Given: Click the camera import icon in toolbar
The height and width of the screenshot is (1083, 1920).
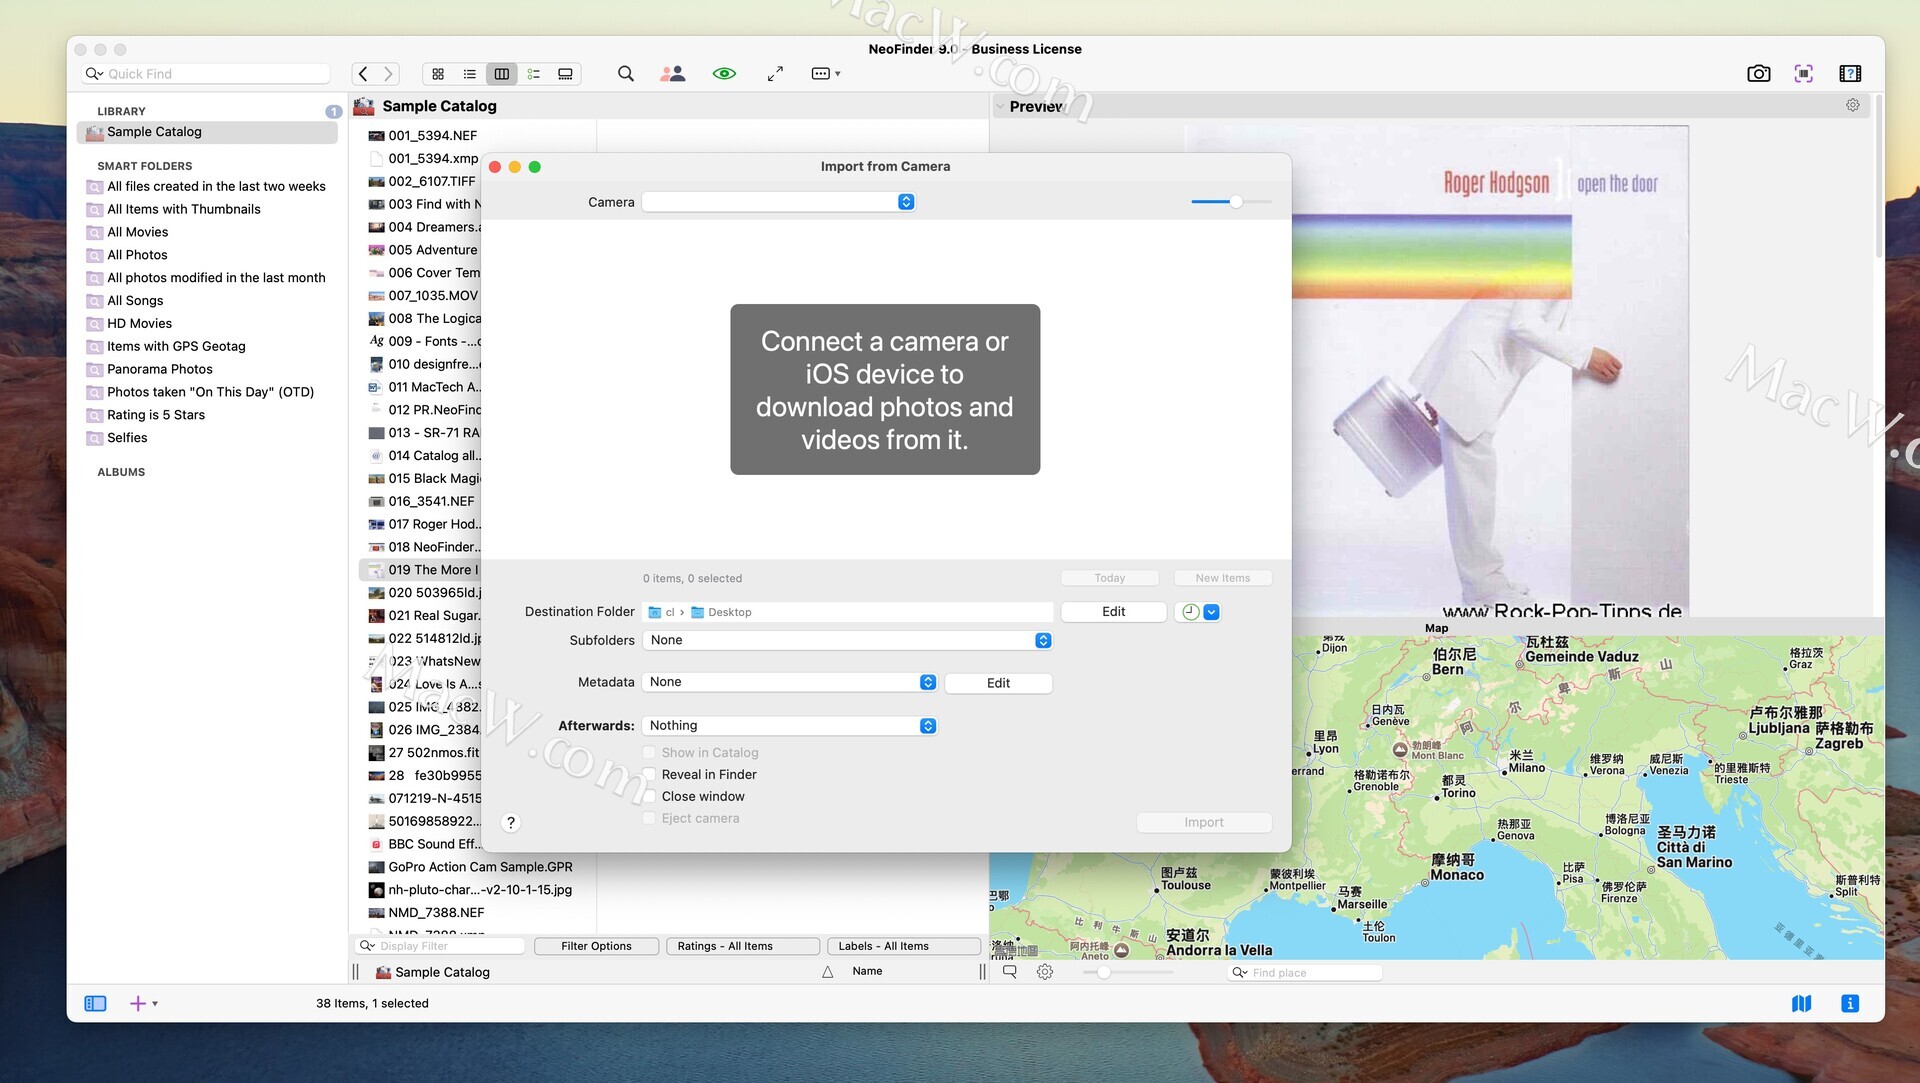Looking at the screenshot, I should 1758,73.
